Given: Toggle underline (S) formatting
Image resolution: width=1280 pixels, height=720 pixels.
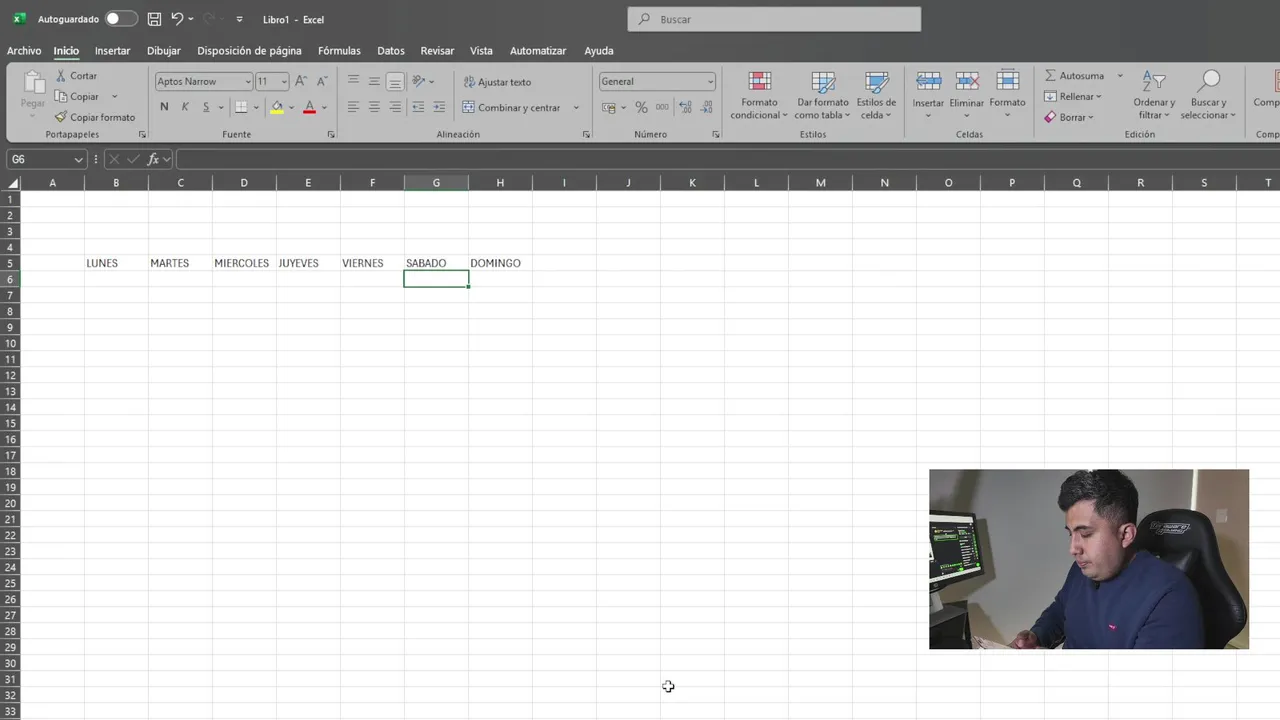Looking at the screenshot, I should tap(206, 107).
